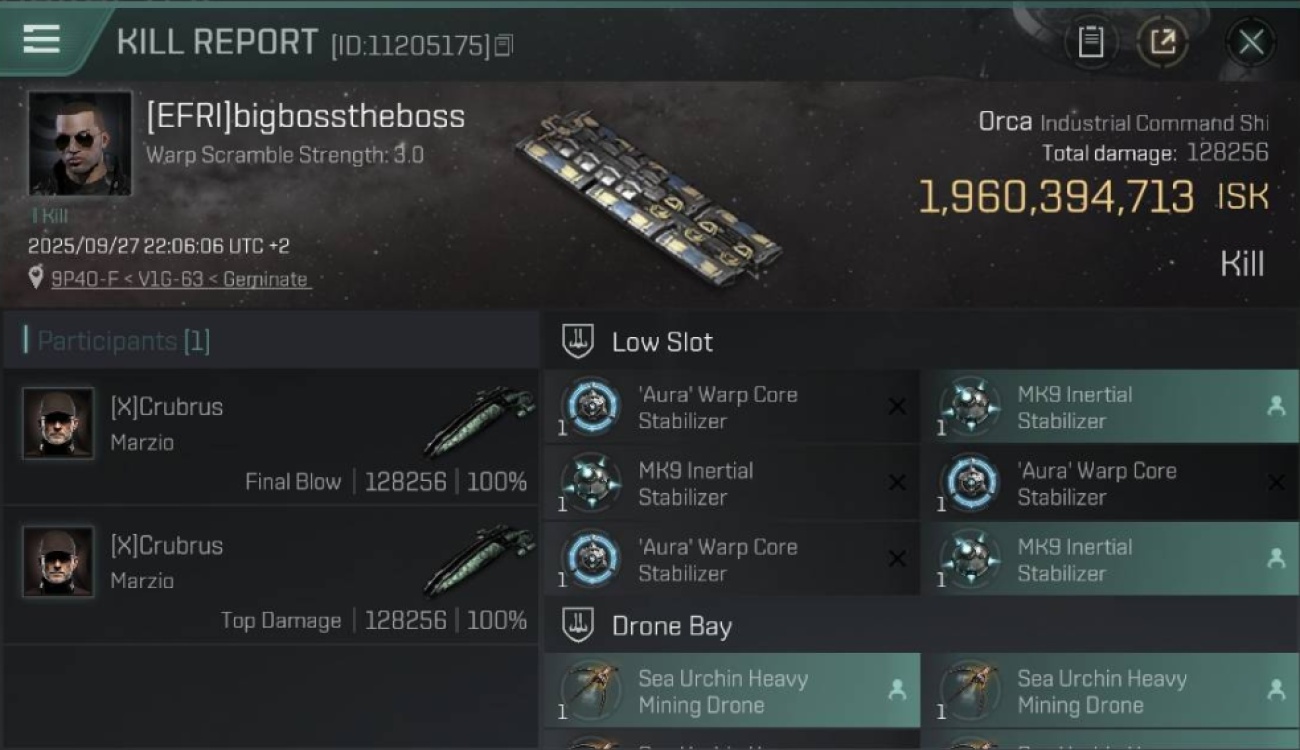Image resolution: width=1300 pixels, height=750 pixels.
Task: Collapse the Drone Bay section
Action: coord(578,627)
